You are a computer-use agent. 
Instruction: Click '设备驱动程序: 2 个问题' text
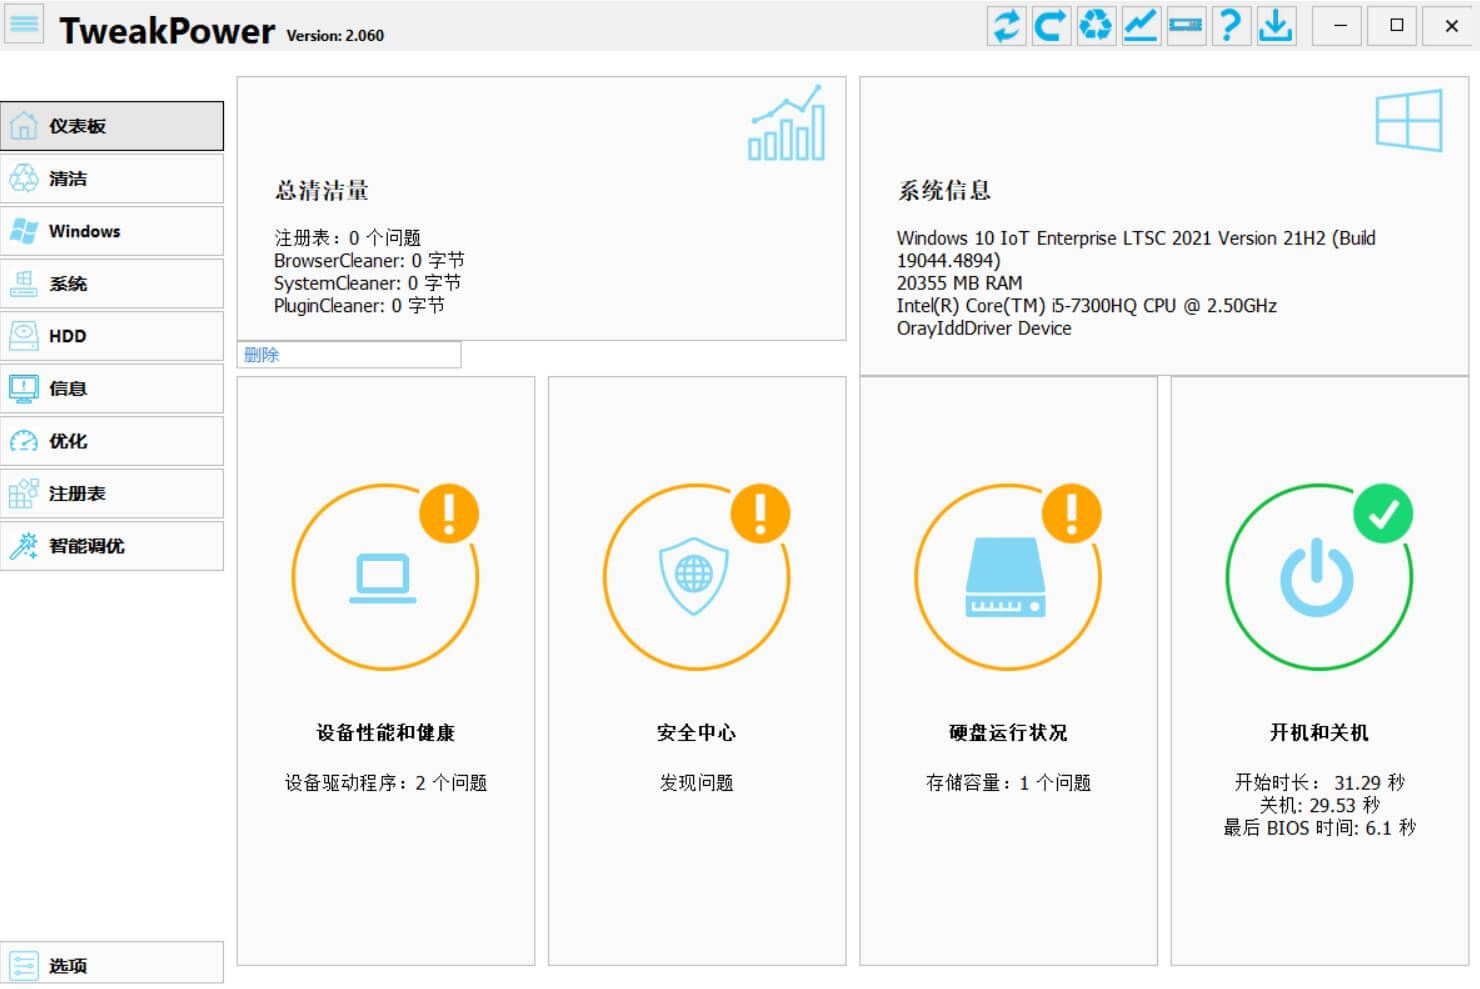(386, 783)
